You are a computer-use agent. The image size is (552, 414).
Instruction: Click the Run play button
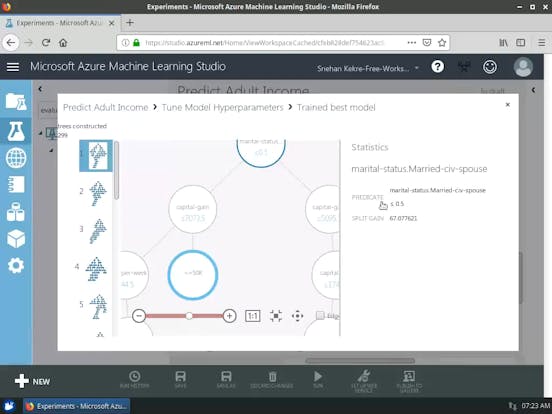tap(318, 380)
